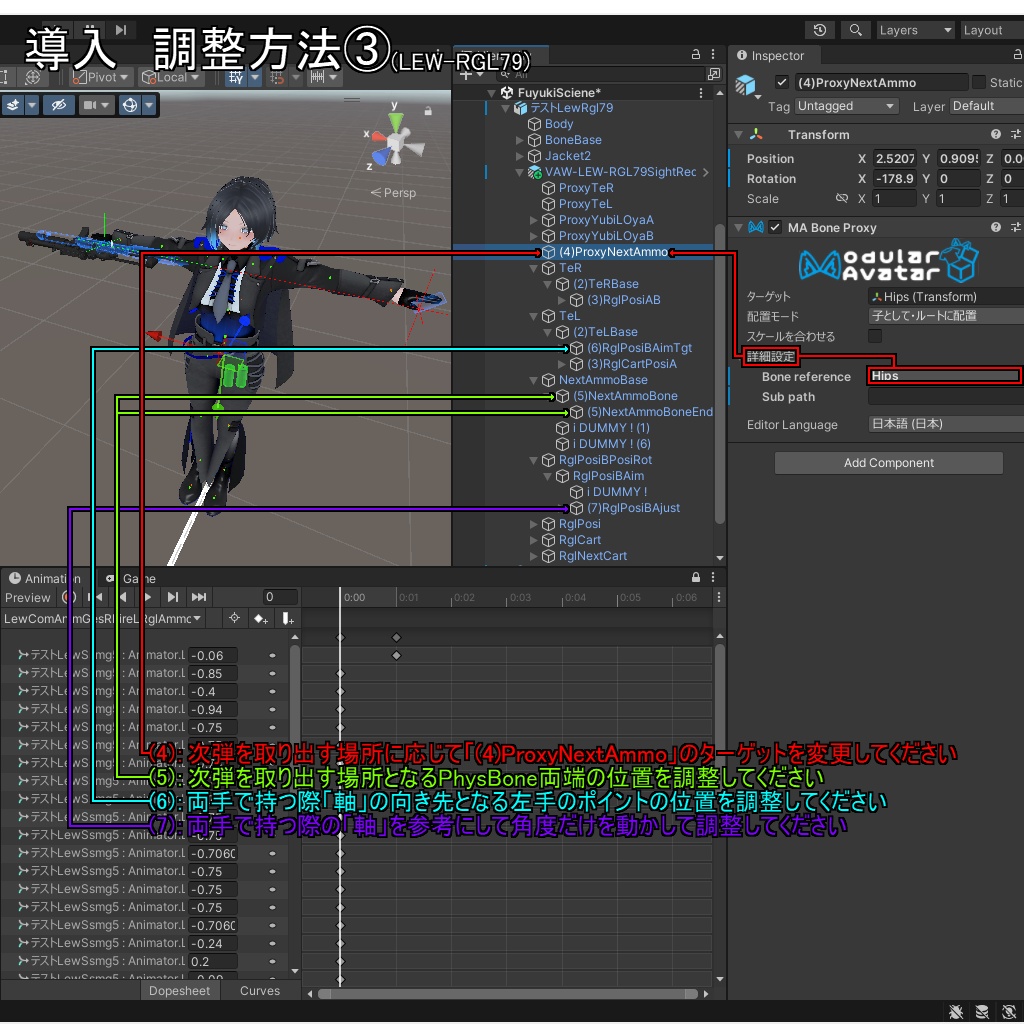1024x1024 pixels.
Task: Collapse the Transform component foldout
Action: (739, 135)
